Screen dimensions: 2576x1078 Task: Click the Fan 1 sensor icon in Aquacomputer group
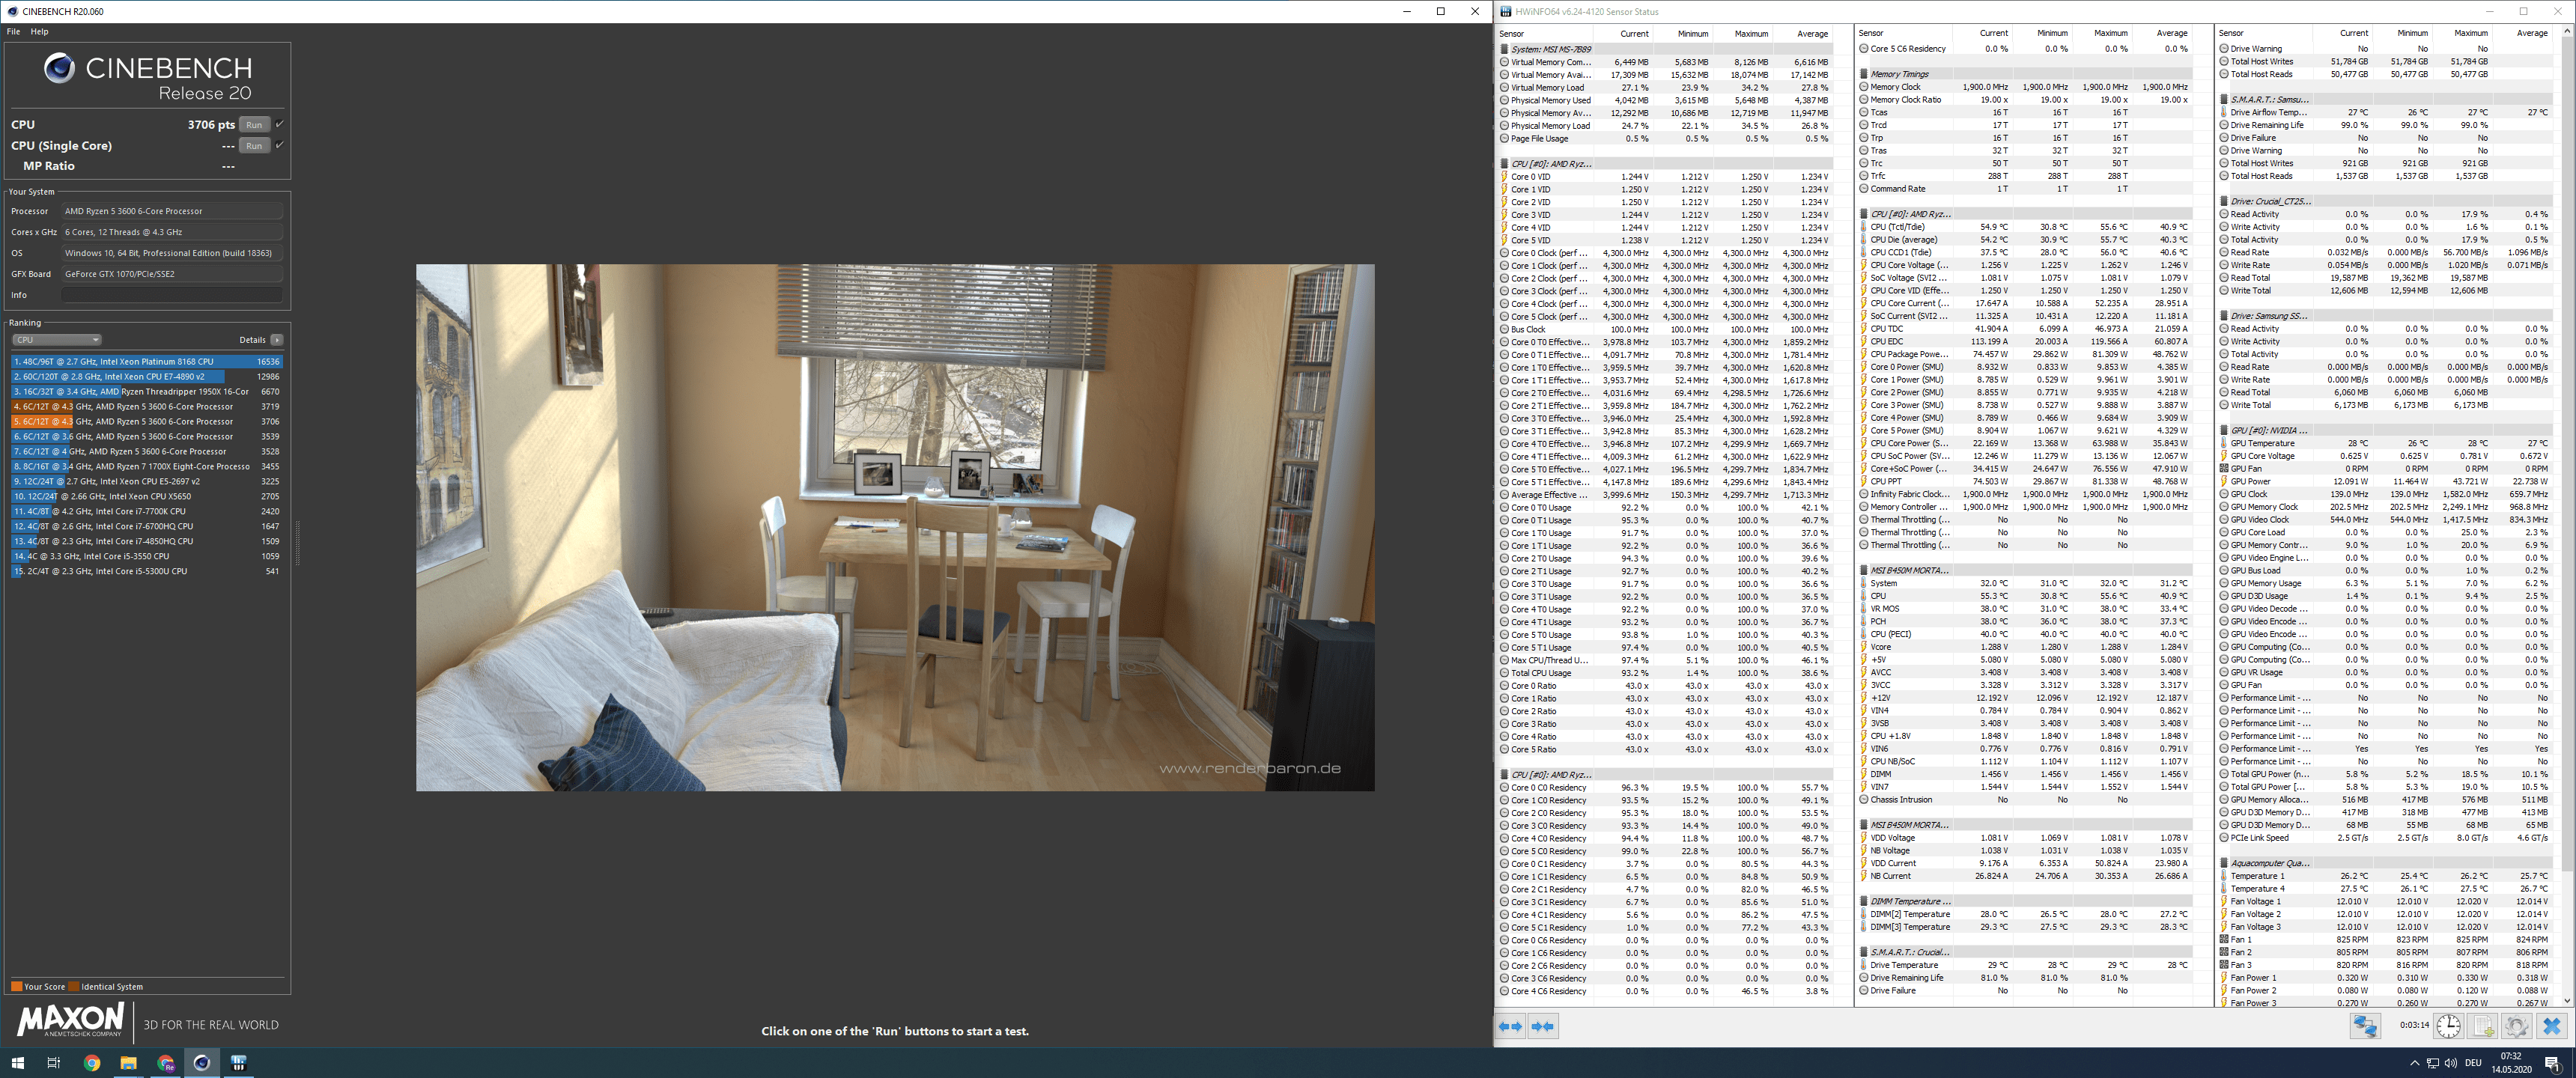[2224, 940]
